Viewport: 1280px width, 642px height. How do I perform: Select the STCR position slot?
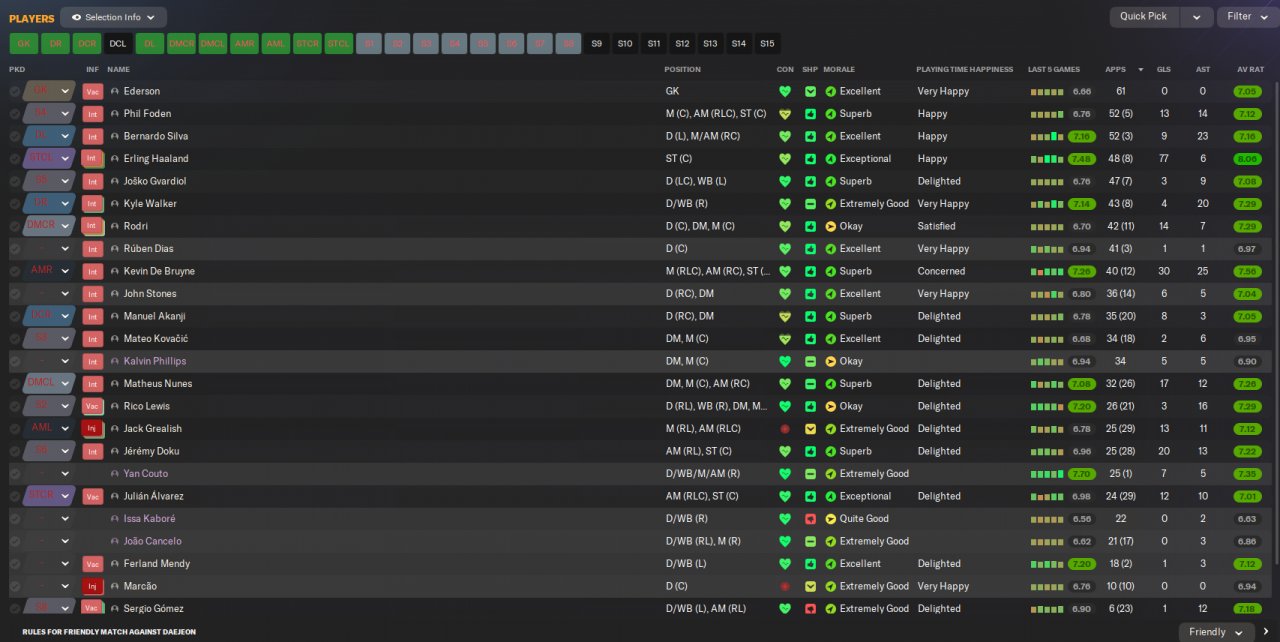coord(307,44)
